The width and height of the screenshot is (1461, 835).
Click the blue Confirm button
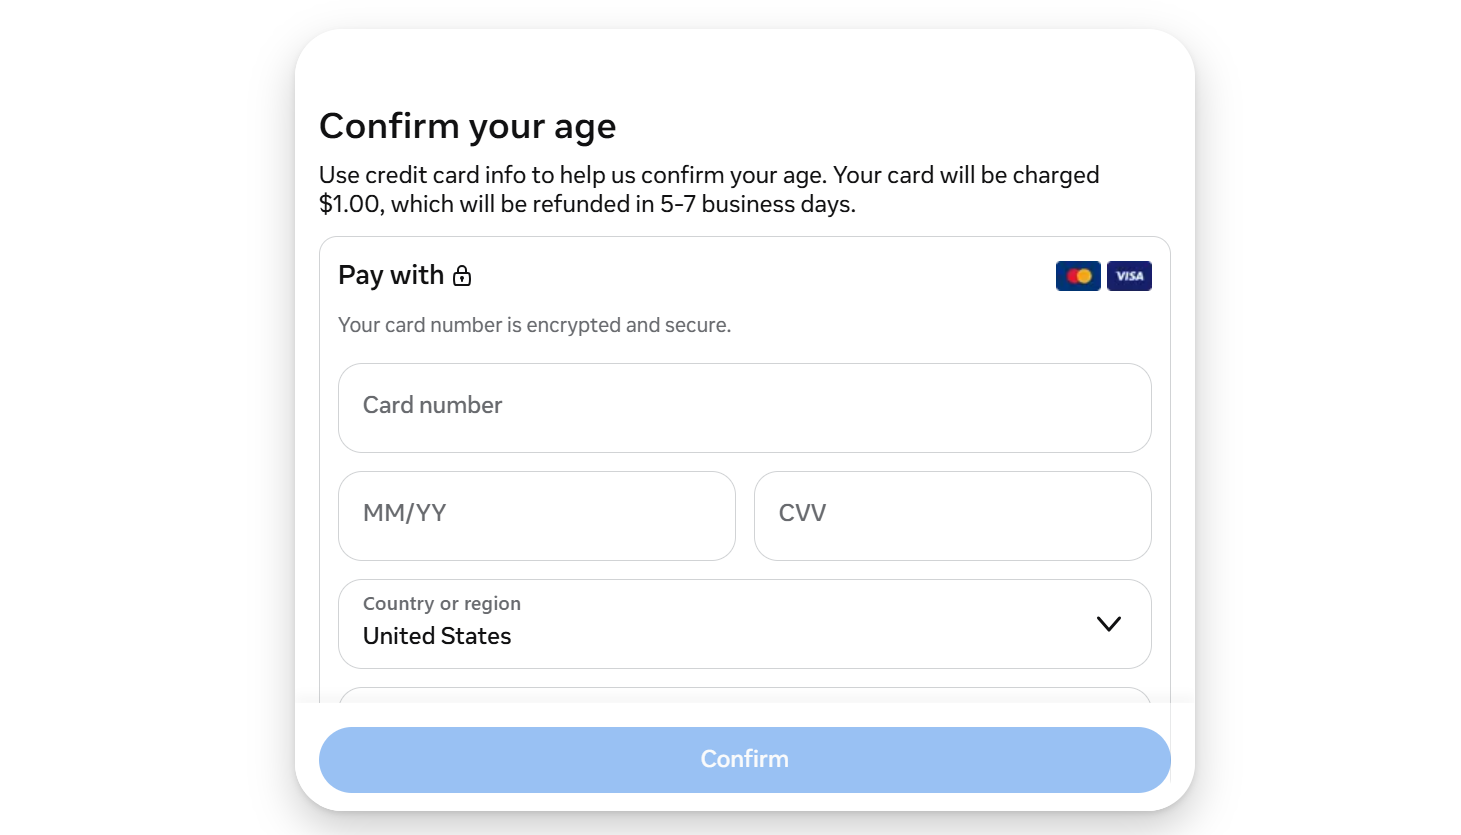(x=745, y=760)
